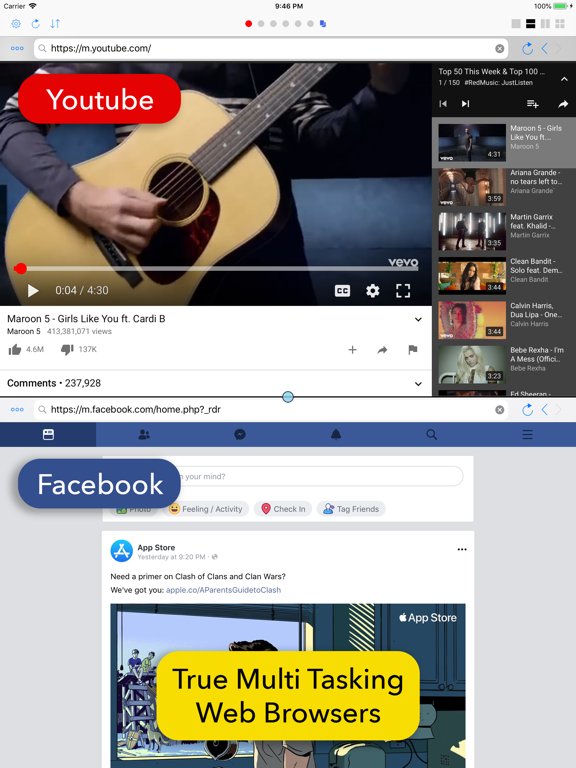Tap the blue duplicate-page icon after the dots
The width and height of the screenshot is (576, 768).
pyautogui.click(x=323, y=24)
